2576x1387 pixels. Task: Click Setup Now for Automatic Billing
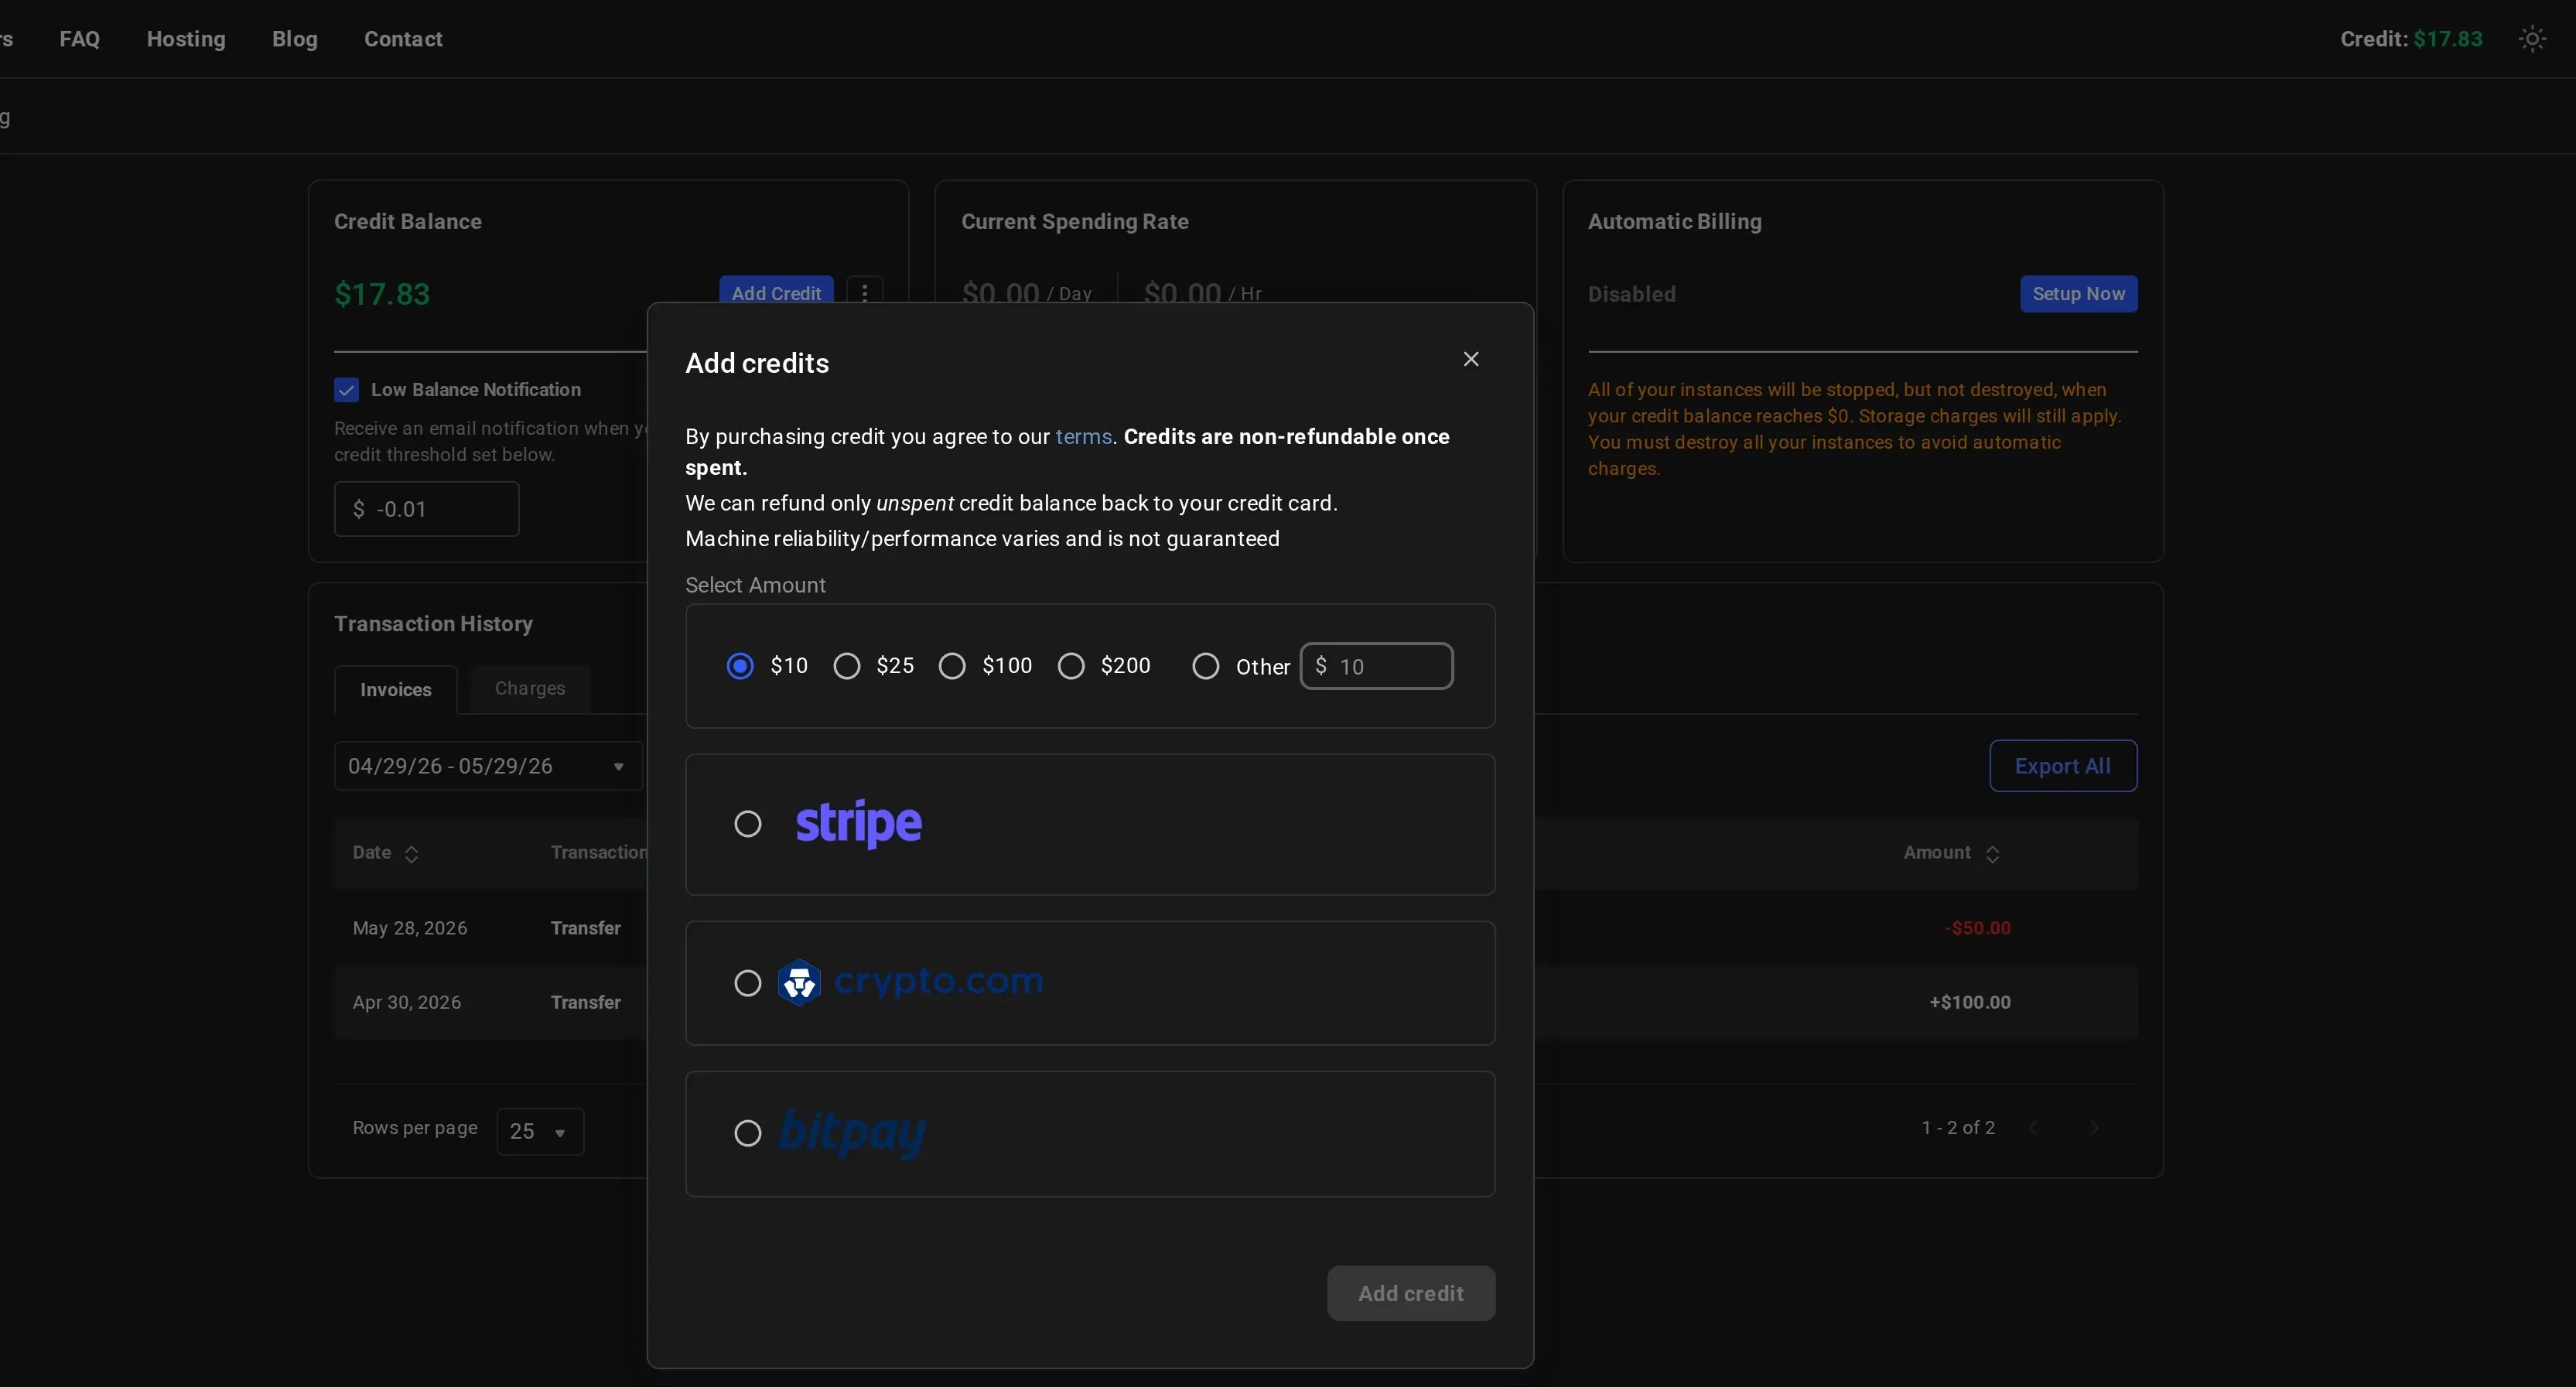point(2079,294)
